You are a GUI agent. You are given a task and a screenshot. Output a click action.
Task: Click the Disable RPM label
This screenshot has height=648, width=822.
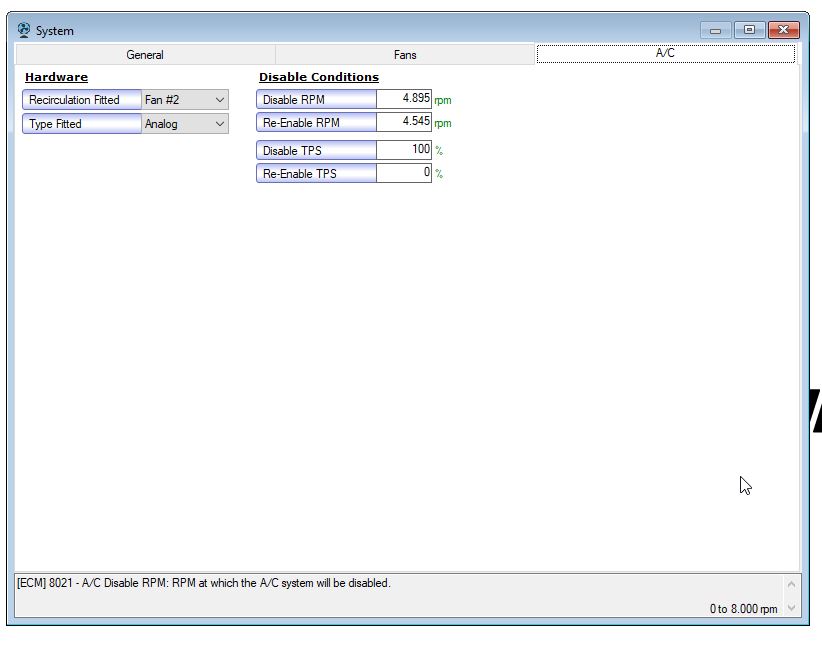[316, 100]
